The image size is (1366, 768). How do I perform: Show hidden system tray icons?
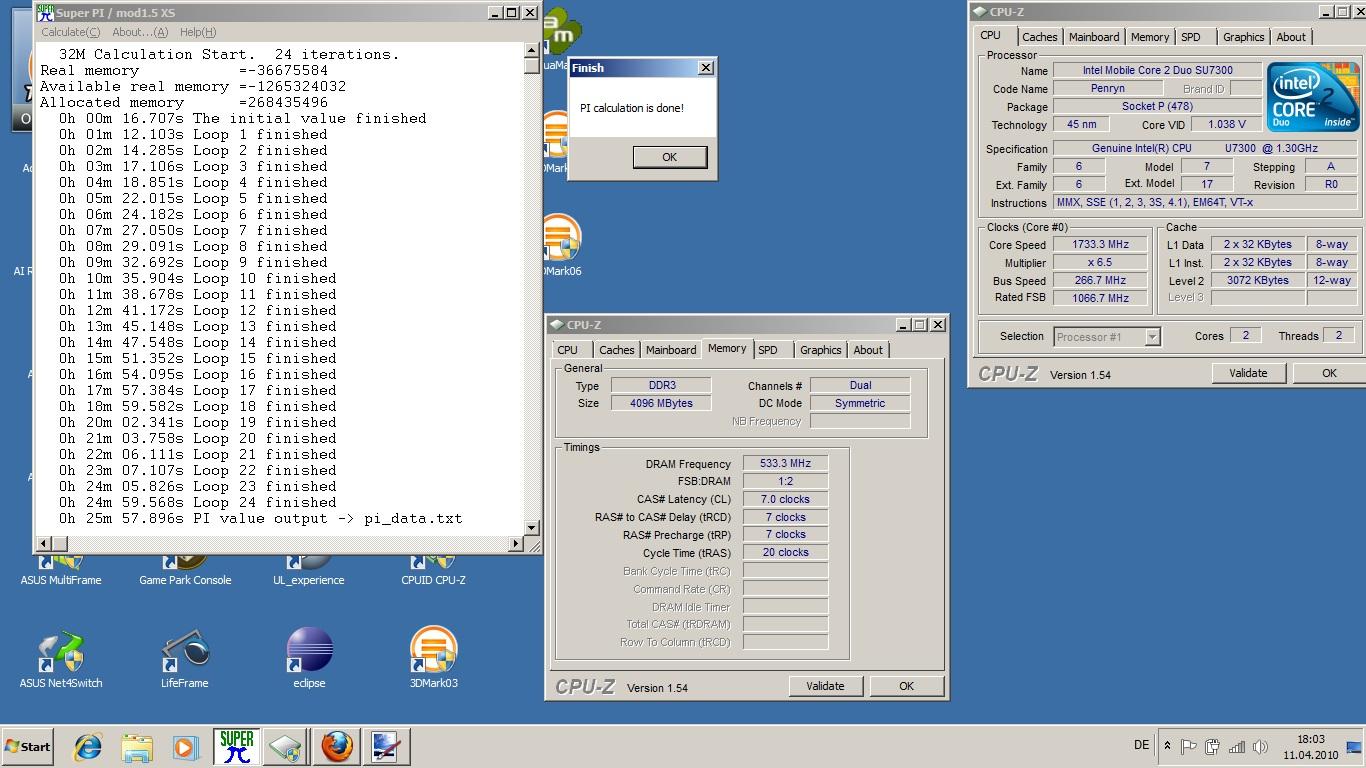[1167, 746]
